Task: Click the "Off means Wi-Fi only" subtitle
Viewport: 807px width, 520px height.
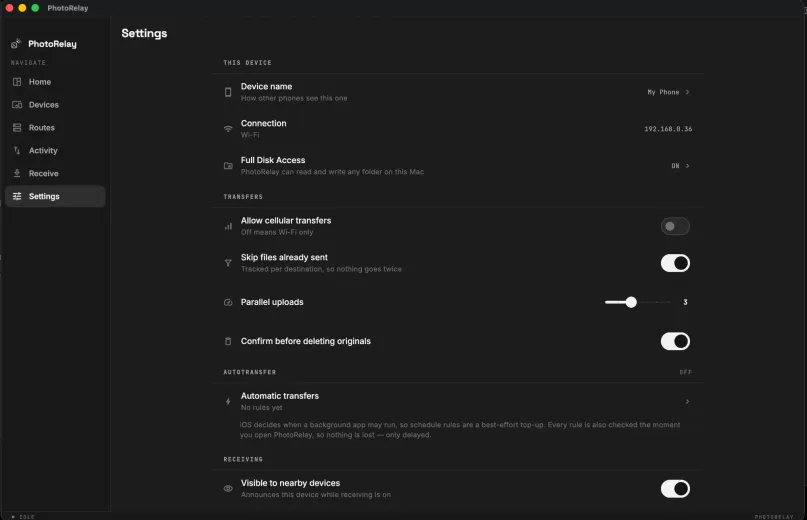Action: (x=277, y=232)
